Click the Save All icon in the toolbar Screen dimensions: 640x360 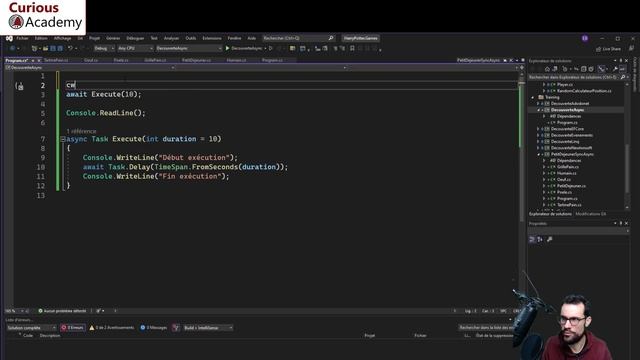[60, 48]
